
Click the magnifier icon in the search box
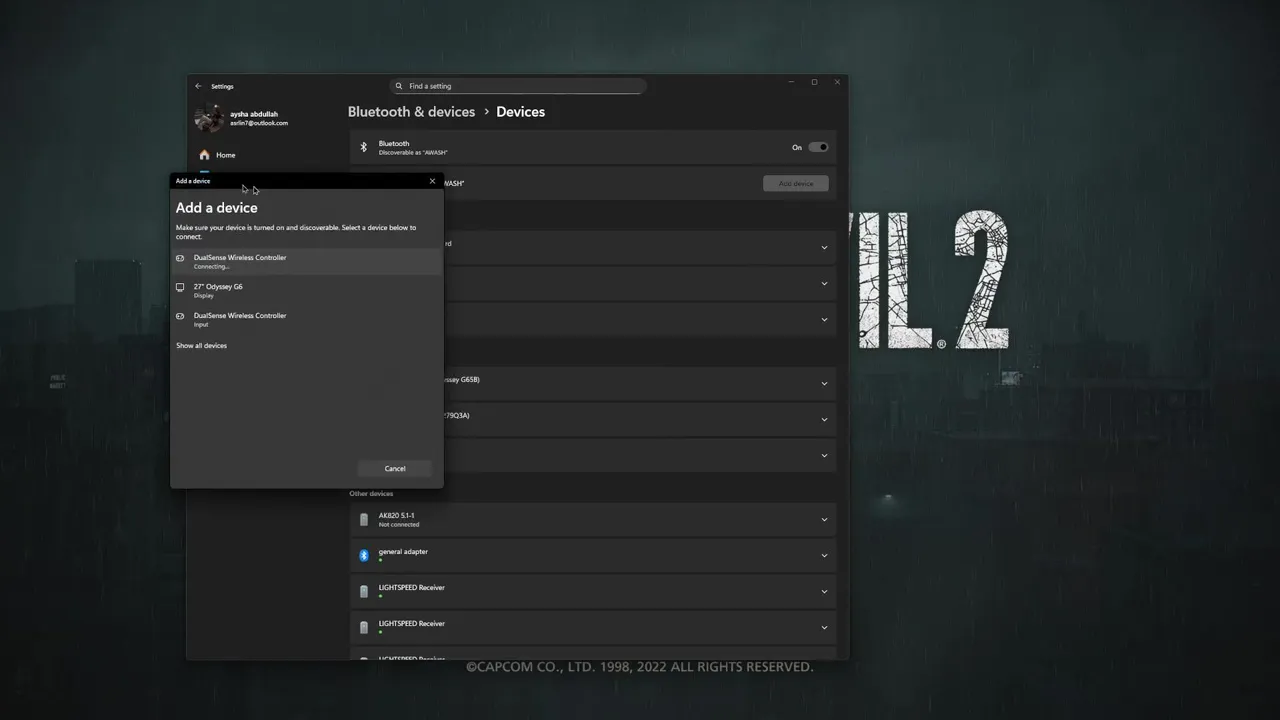[399, 86]
